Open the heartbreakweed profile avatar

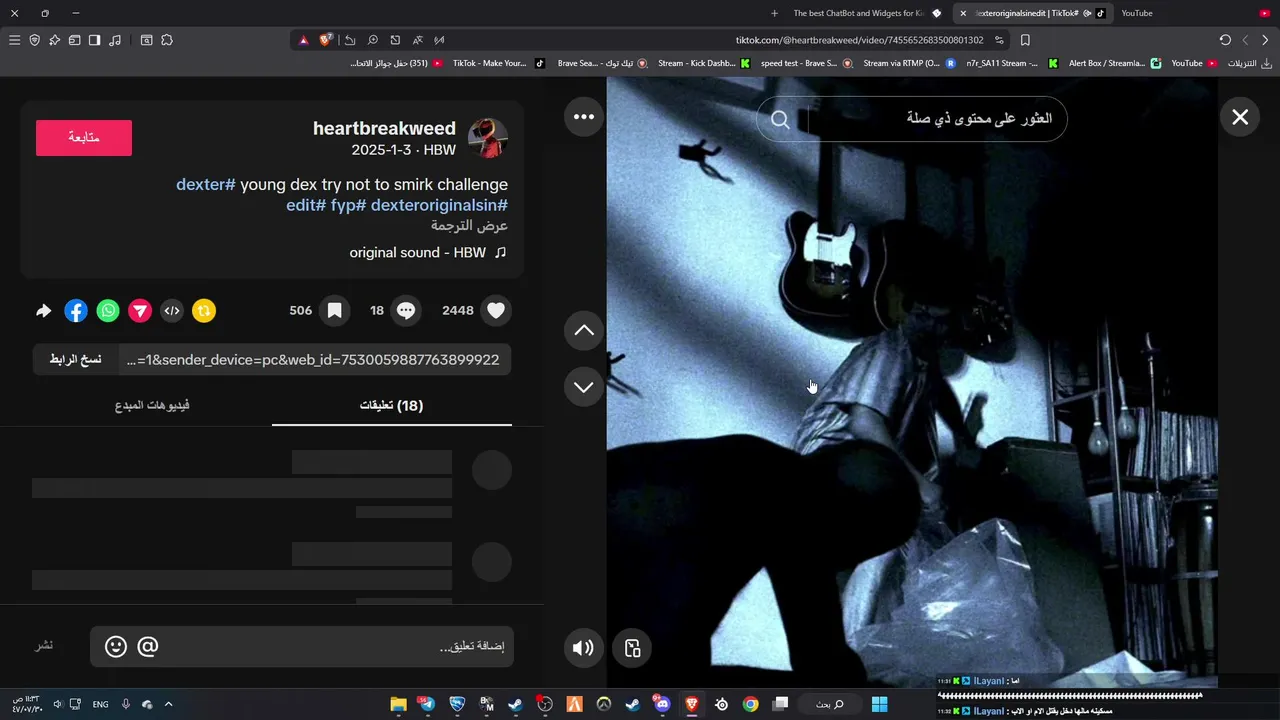pyautogui.click(x=488, y=138)
